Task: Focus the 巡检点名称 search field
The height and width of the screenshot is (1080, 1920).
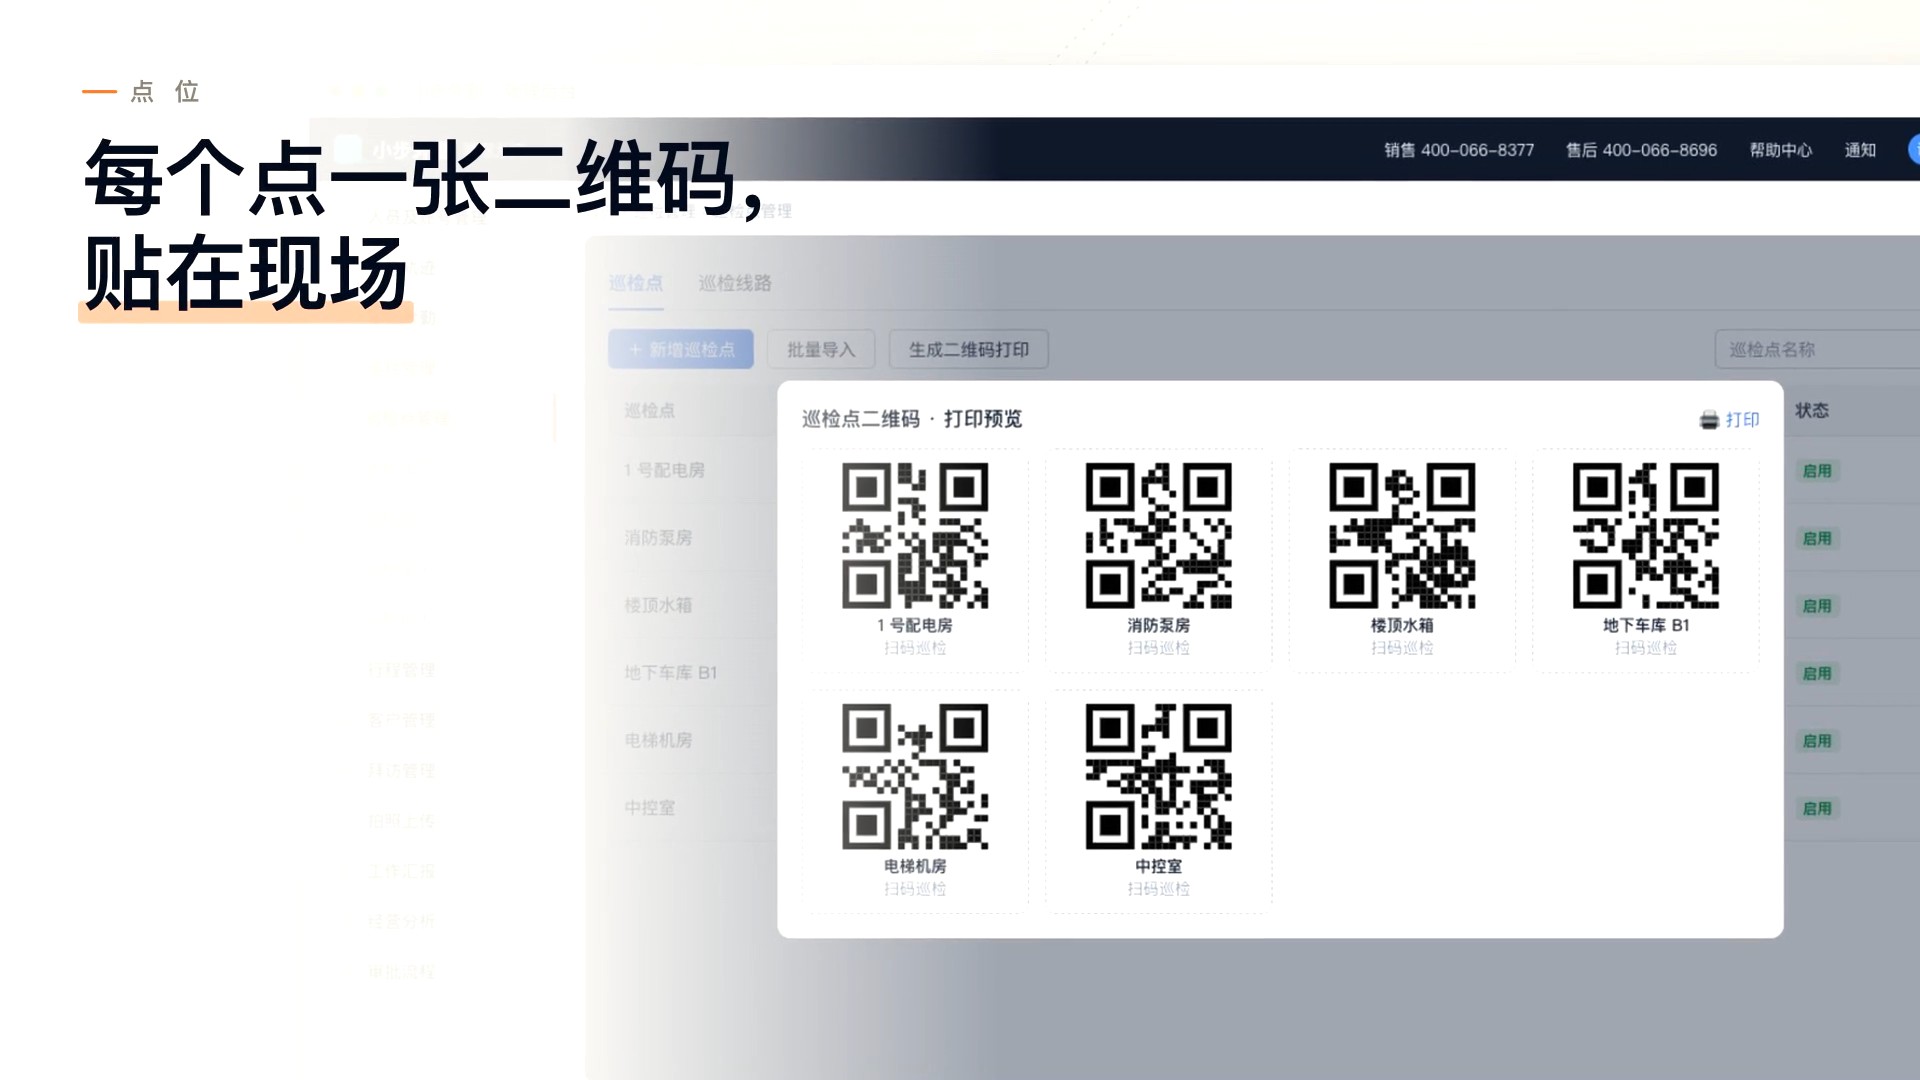Action: 1817,349
